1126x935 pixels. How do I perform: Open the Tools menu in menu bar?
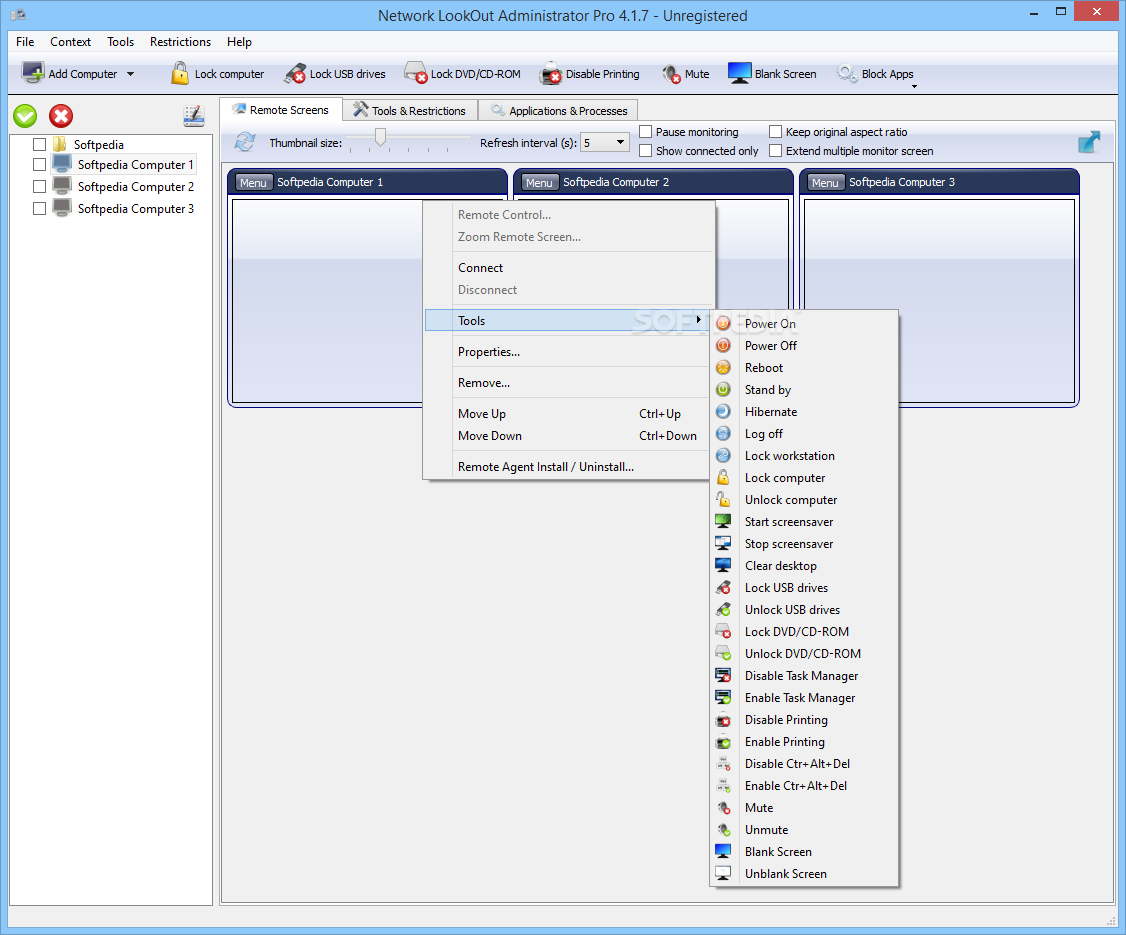click(x=121, y=42)
